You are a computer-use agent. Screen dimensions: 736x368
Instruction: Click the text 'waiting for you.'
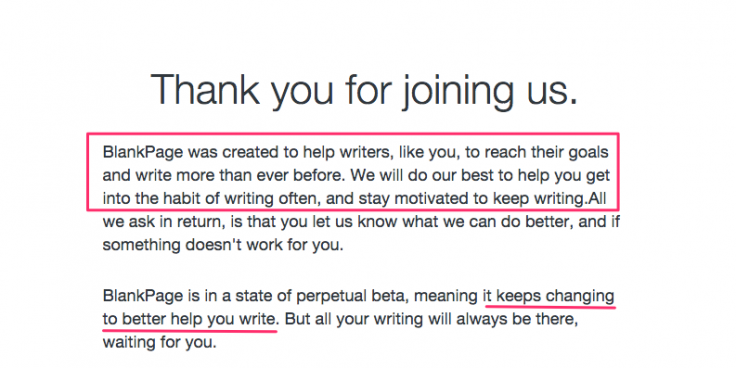(160, 342)
